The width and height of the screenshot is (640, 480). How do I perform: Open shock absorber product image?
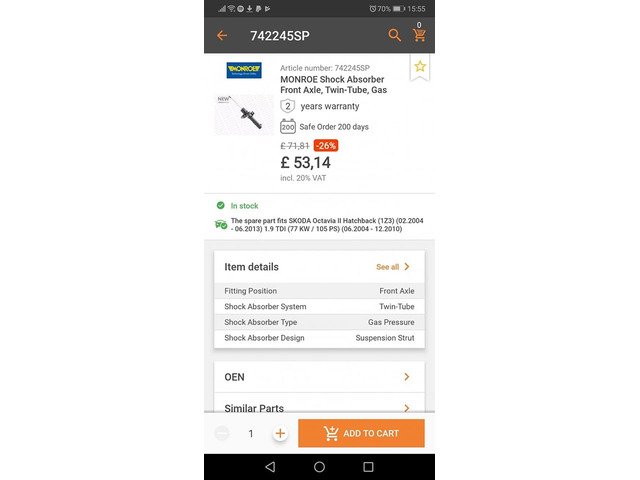point(244,114)
